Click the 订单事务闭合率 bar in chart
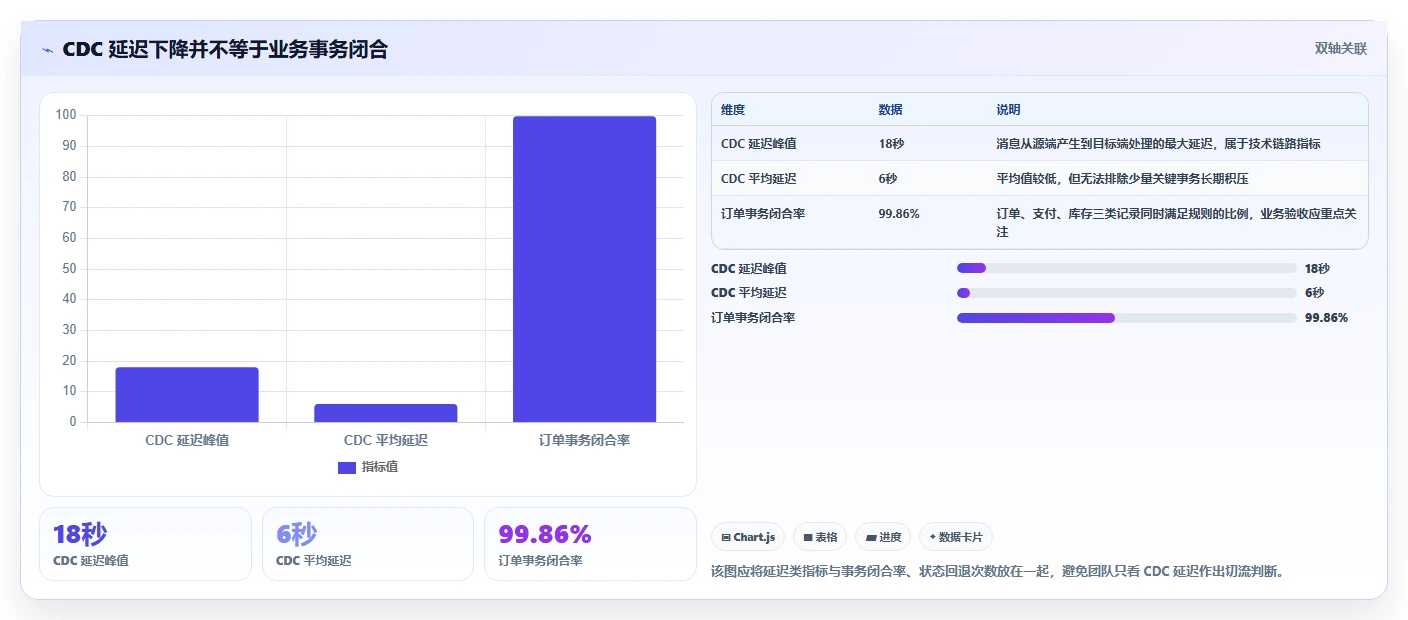Image resolution: width=1408 pixels, height=620 pixels. click(x=584, y=269)
